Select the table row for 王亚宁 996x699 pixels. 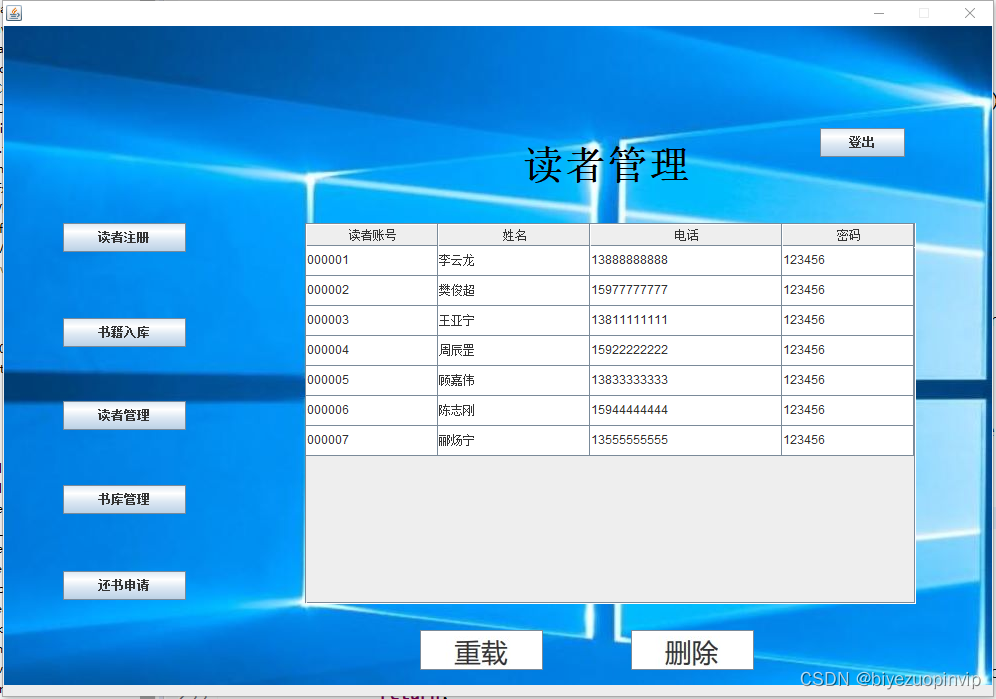(x=512, y=320)
